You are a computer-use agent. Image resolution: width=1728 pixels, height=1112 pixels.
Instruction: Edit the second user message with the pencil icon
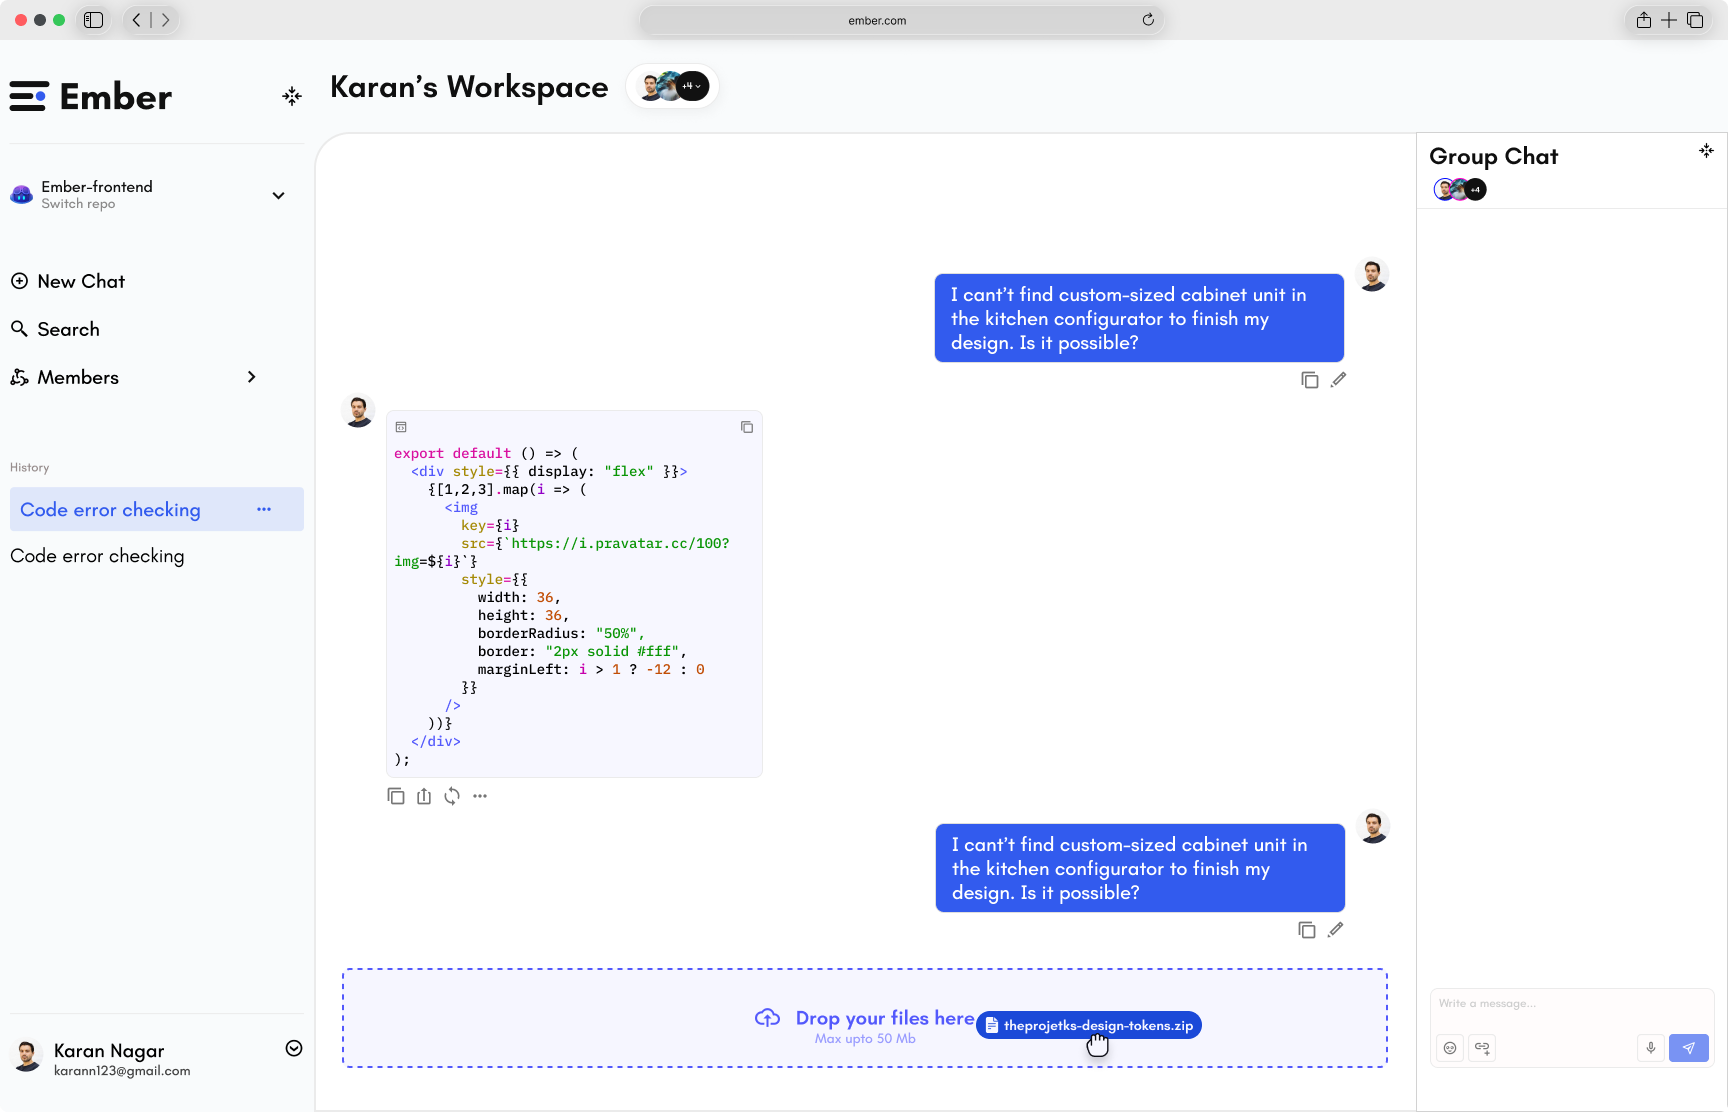coord(1336,930)
